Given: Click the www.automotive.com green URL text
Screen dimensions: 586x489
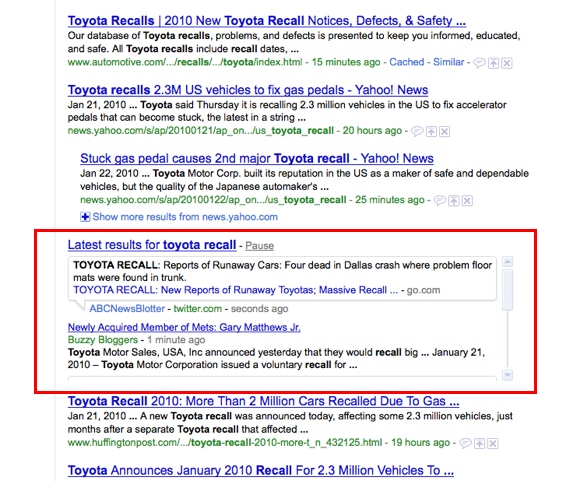Looking at the screenshot, I should [x=185, y=62].
